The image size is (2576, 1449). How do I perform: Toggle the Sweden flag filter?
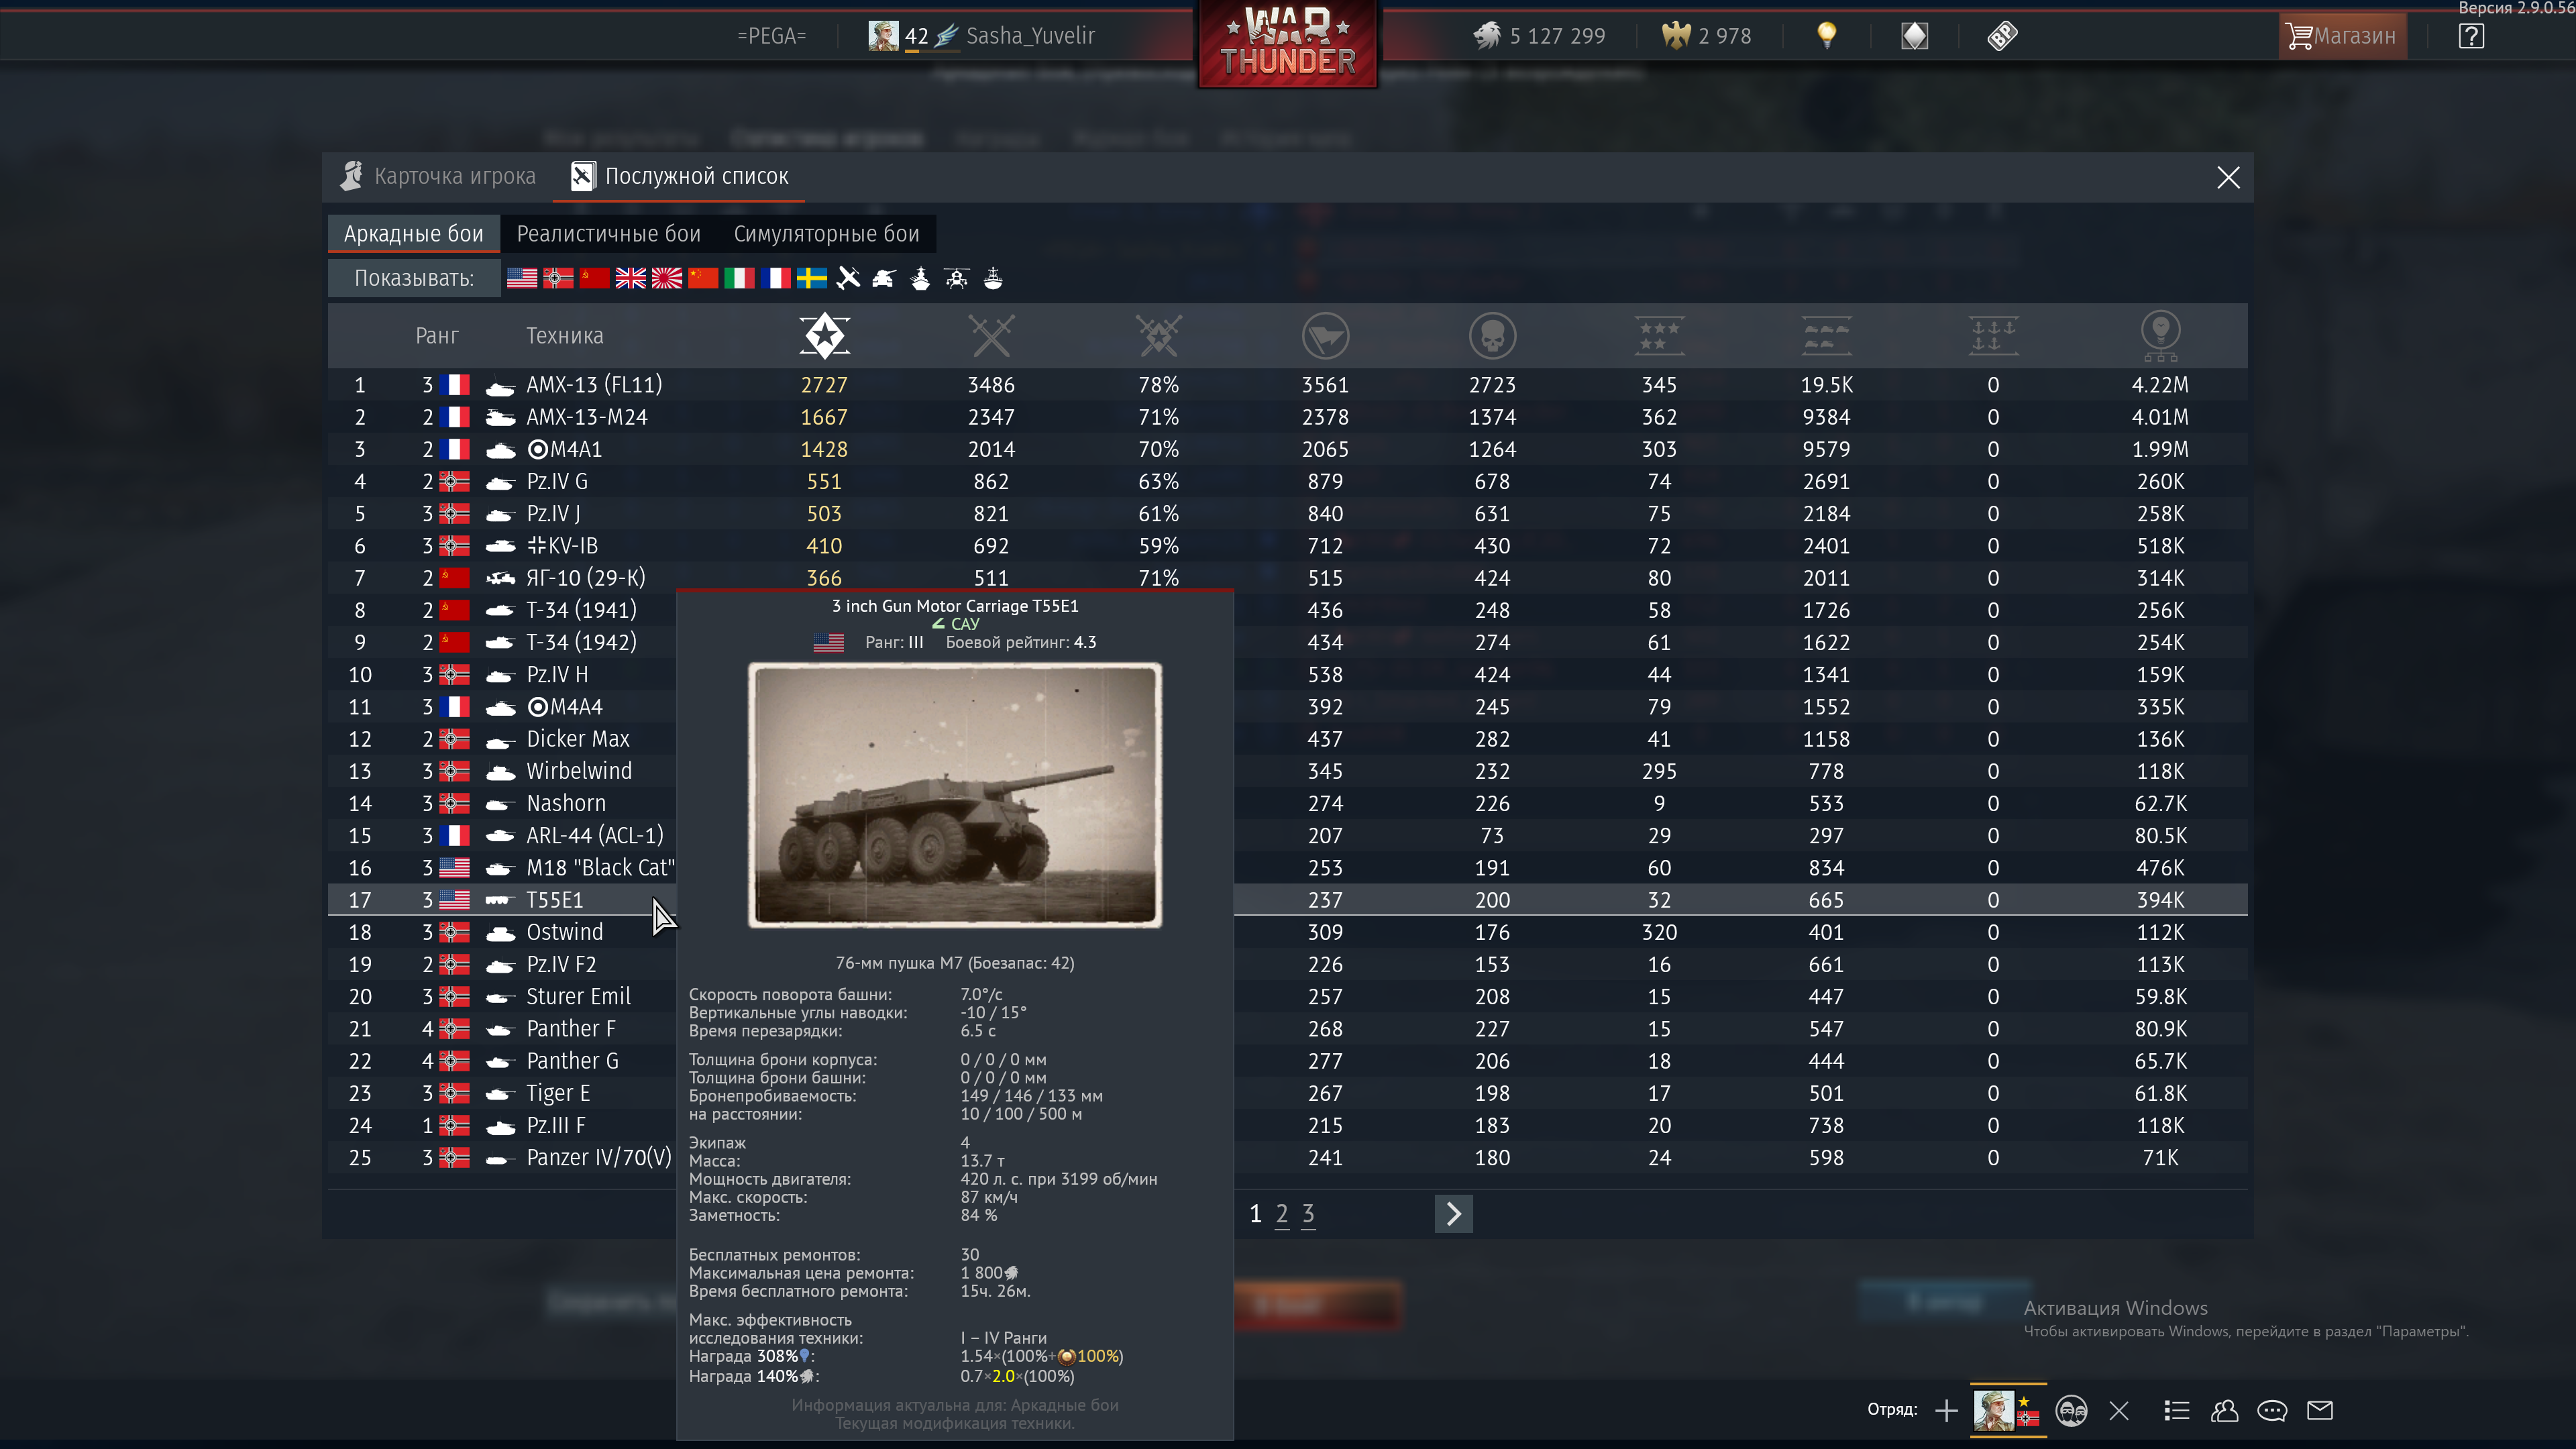tap(811, 278)
